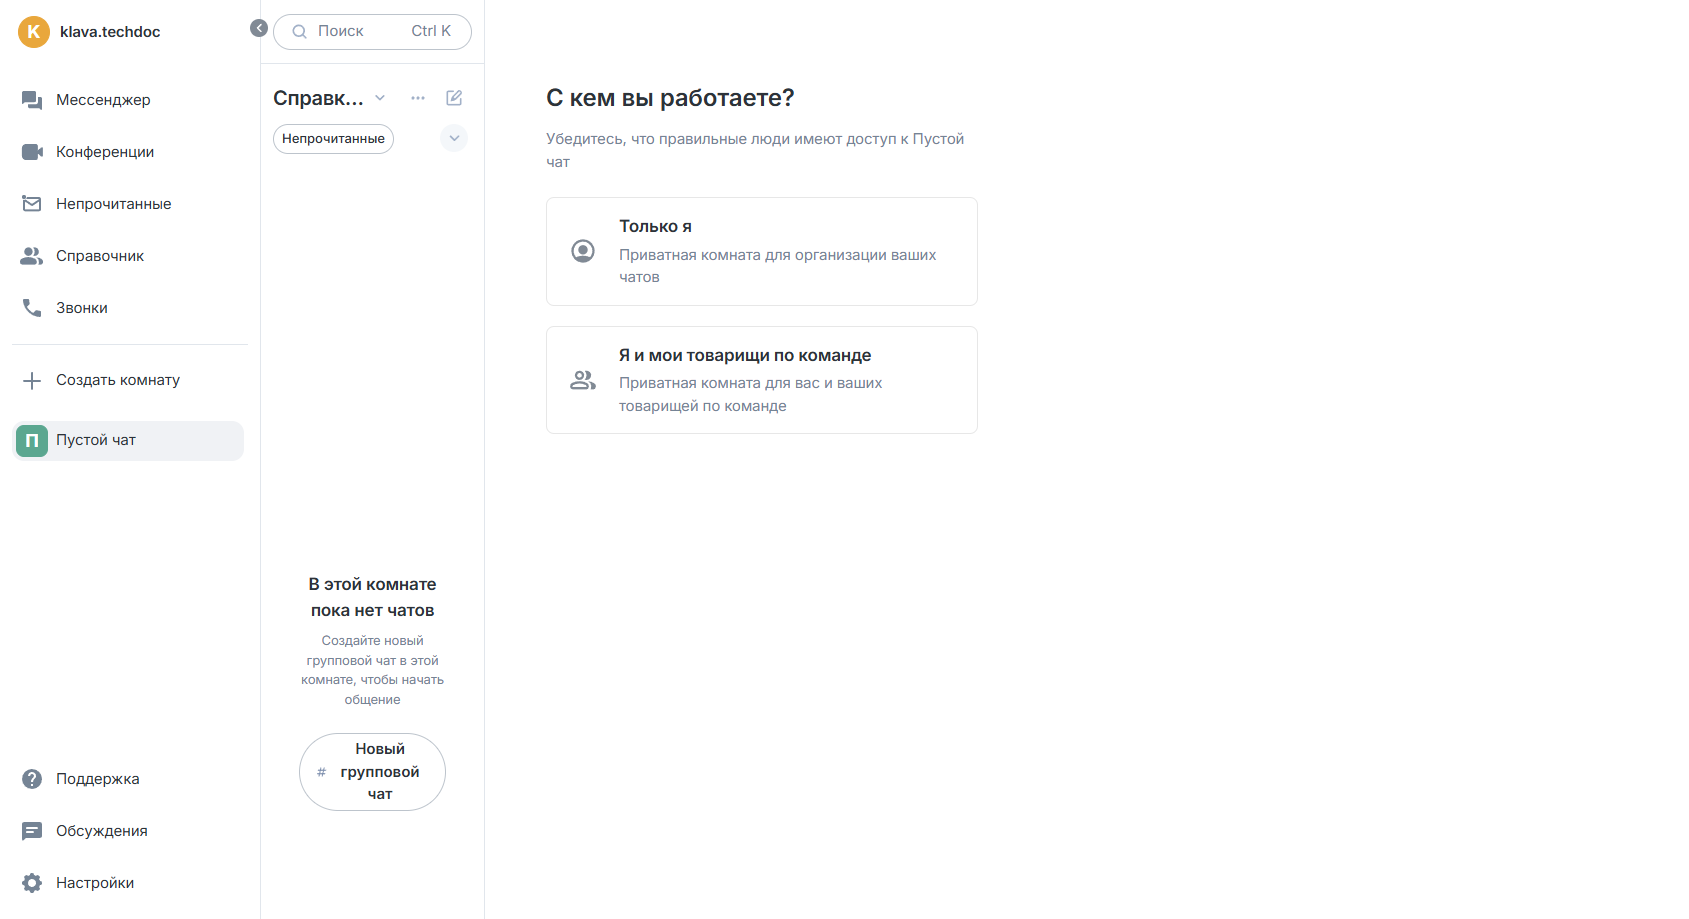Open Справочник contacts icon

click(x=32, y=256)
